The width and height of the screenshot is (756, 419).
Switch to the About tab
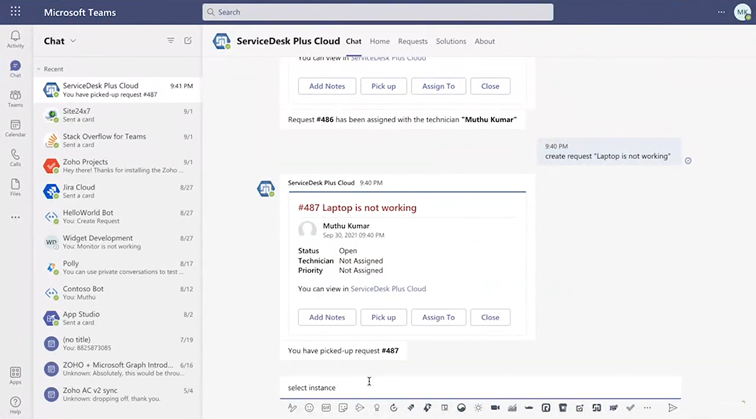(x=485, y=41)
